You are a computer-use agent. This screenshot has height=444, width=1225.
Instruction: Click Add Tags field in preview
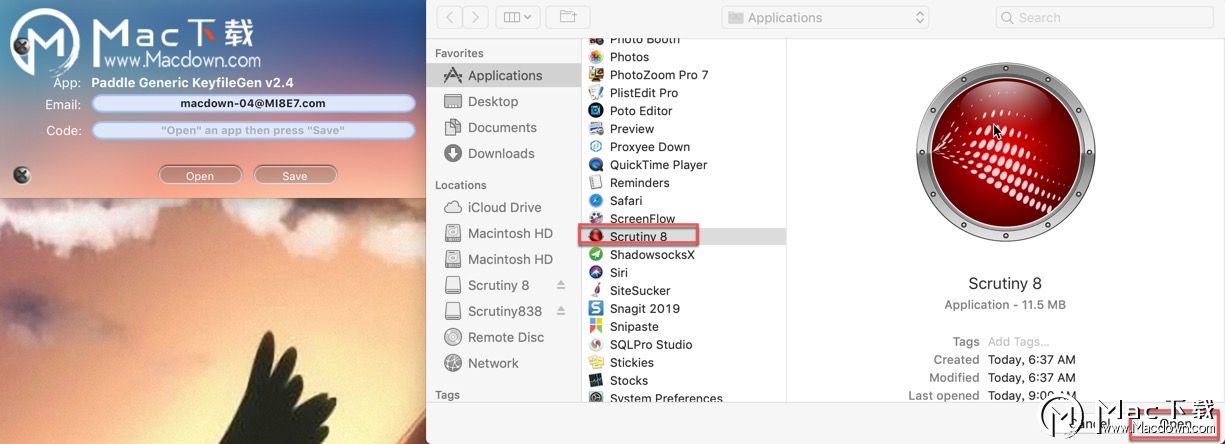(1018, 341)
